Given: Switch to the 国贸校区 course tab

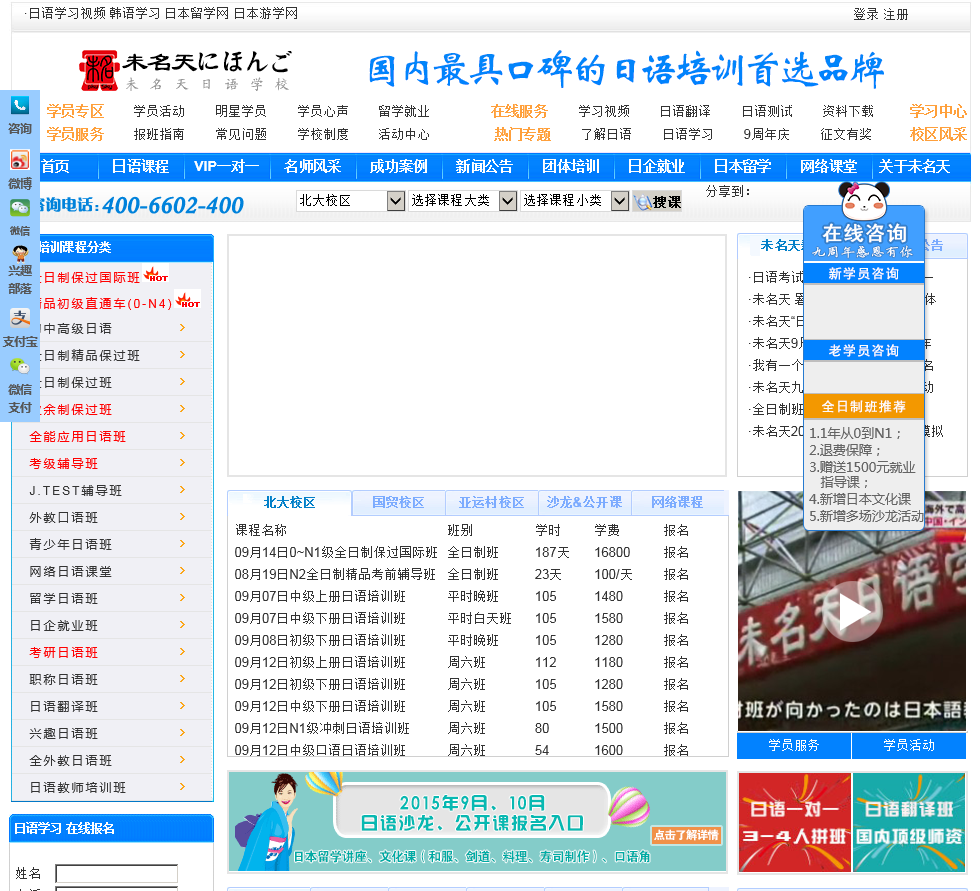Looking at the screenshot, I should pyautogui.click(x=398, y=502).
